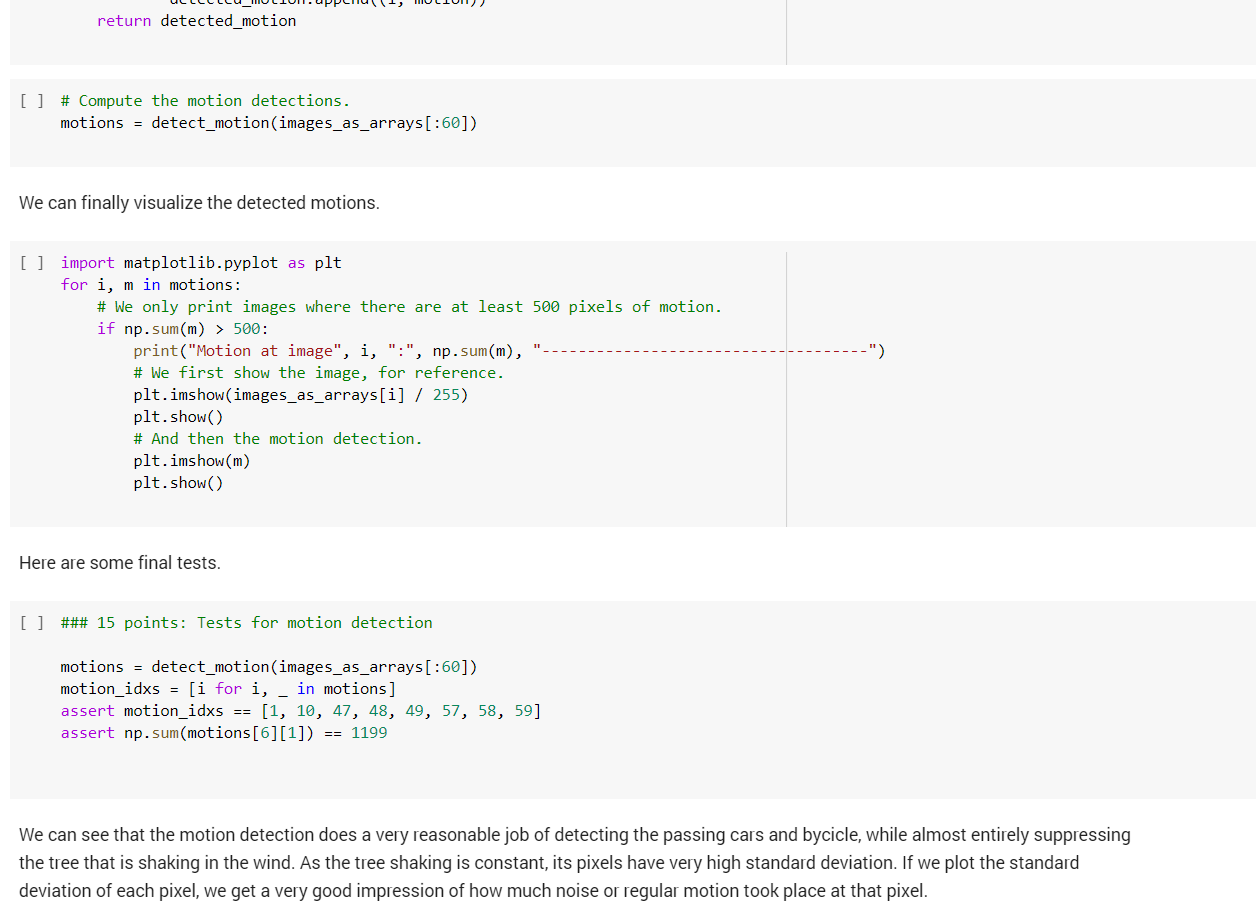Select the import matplotlib.pyplot line

[200, 262]
